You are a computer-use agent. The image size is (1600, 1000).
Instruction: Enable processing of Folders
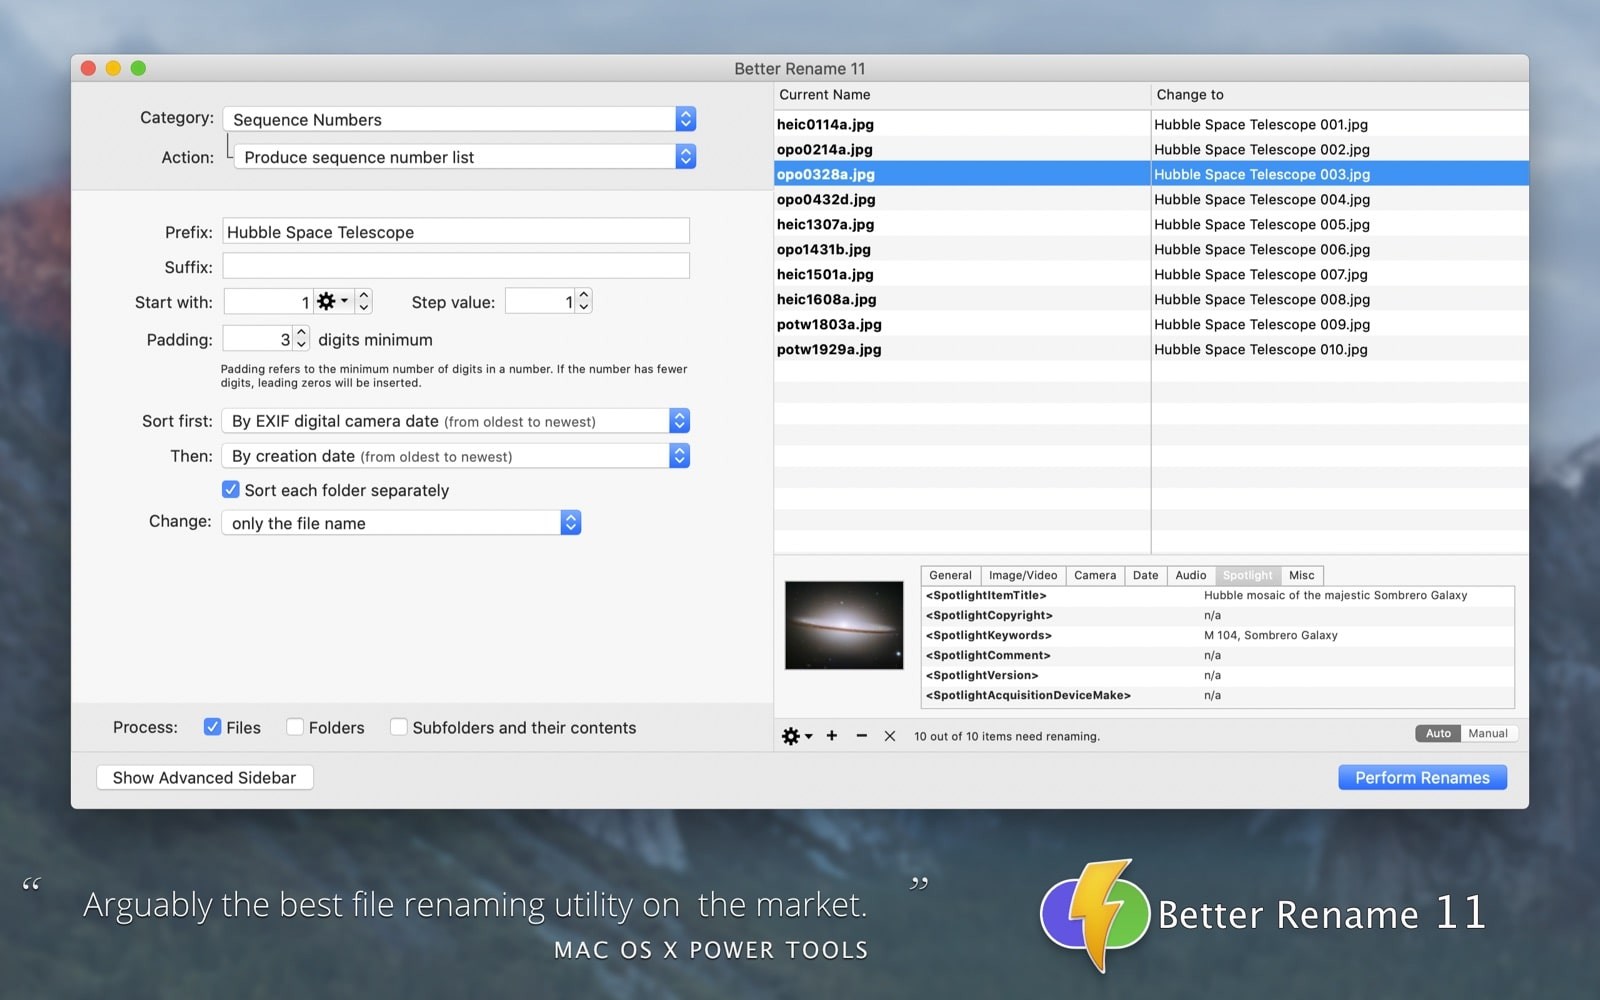coord(296,727)
